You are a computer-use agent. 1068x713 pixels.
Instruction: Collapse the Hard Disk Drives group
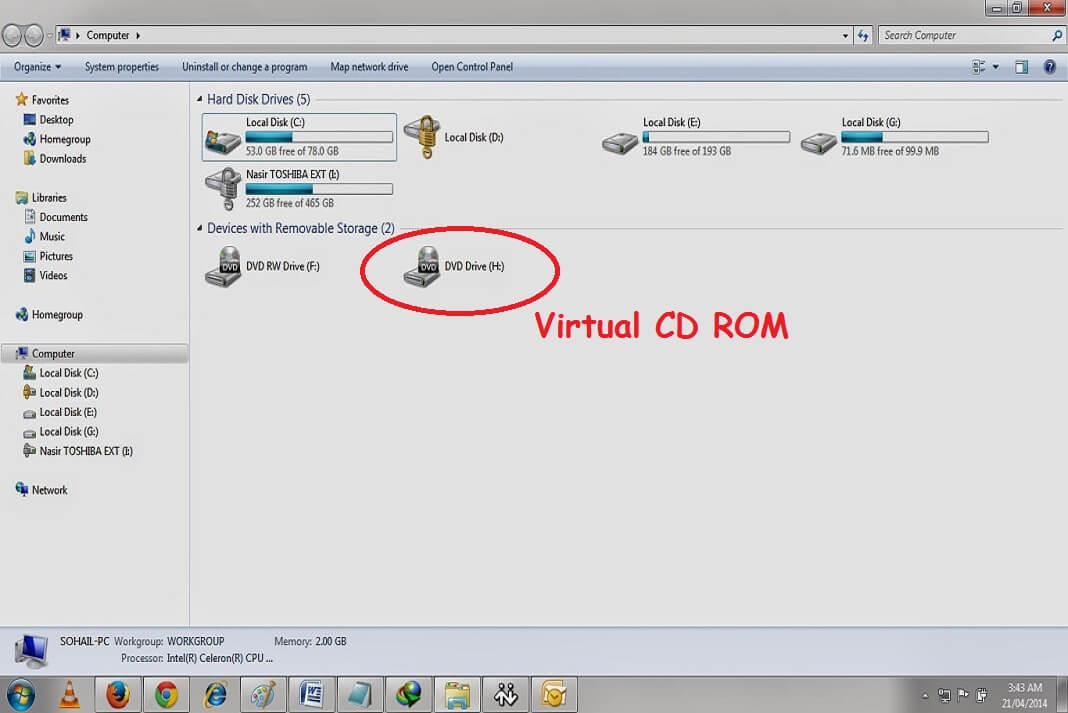(x=200, y=99)
